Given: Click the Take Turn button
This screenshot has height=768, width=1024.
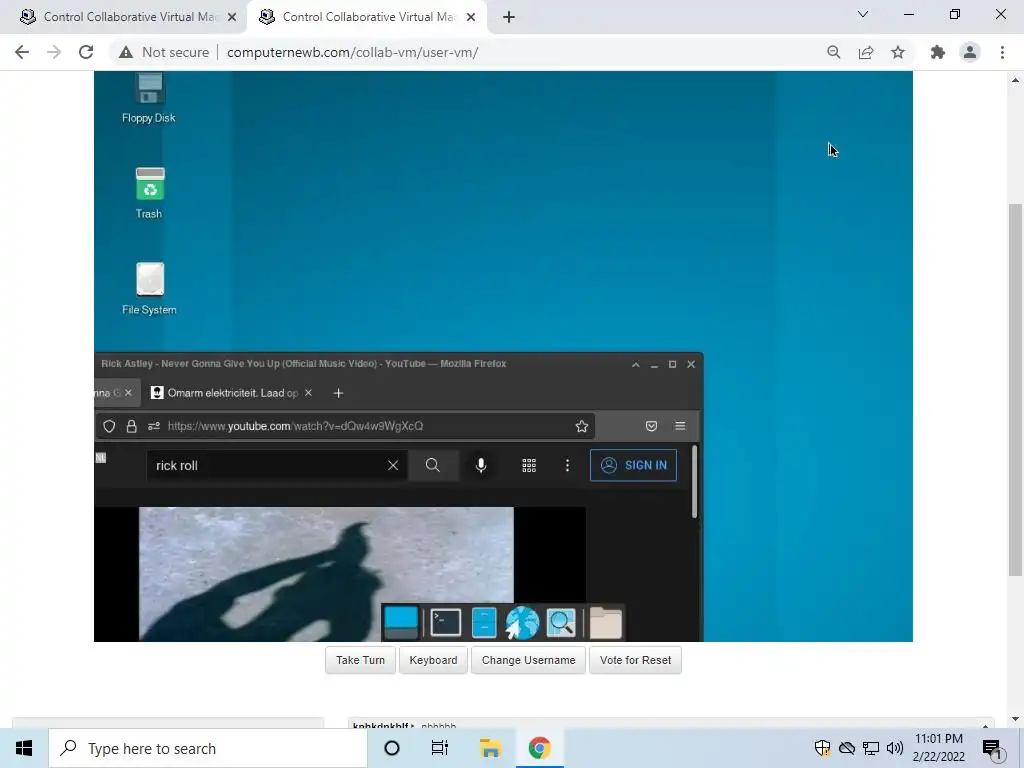Looking at the screenshot, I should (x=360, y=660).
